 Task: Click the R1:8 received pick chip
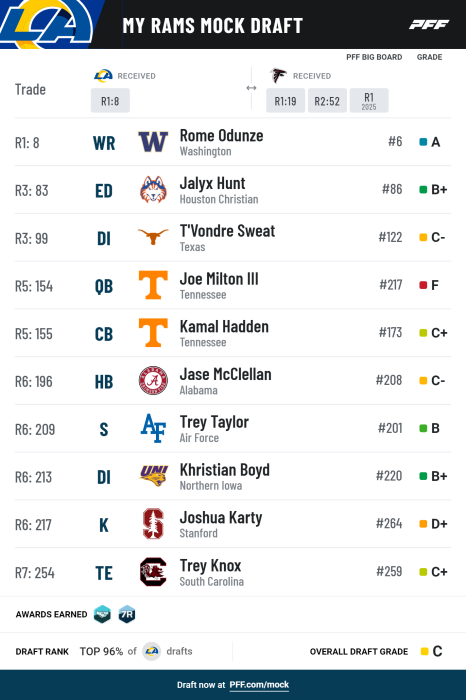tap(110, 100)
